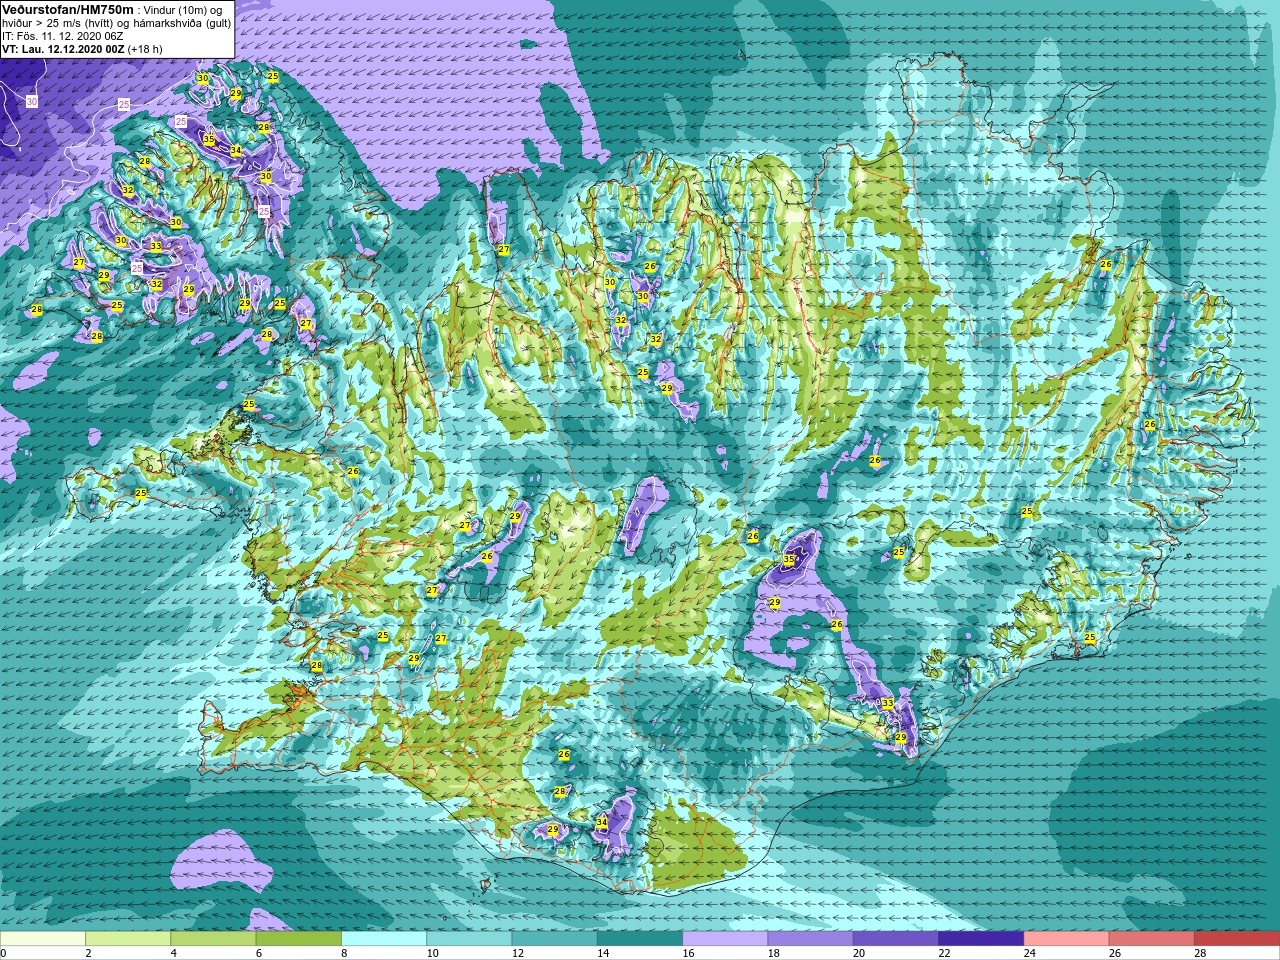
Task: Select the 4–6 m/s green legend swatch
Action: [x=213, y=939]
